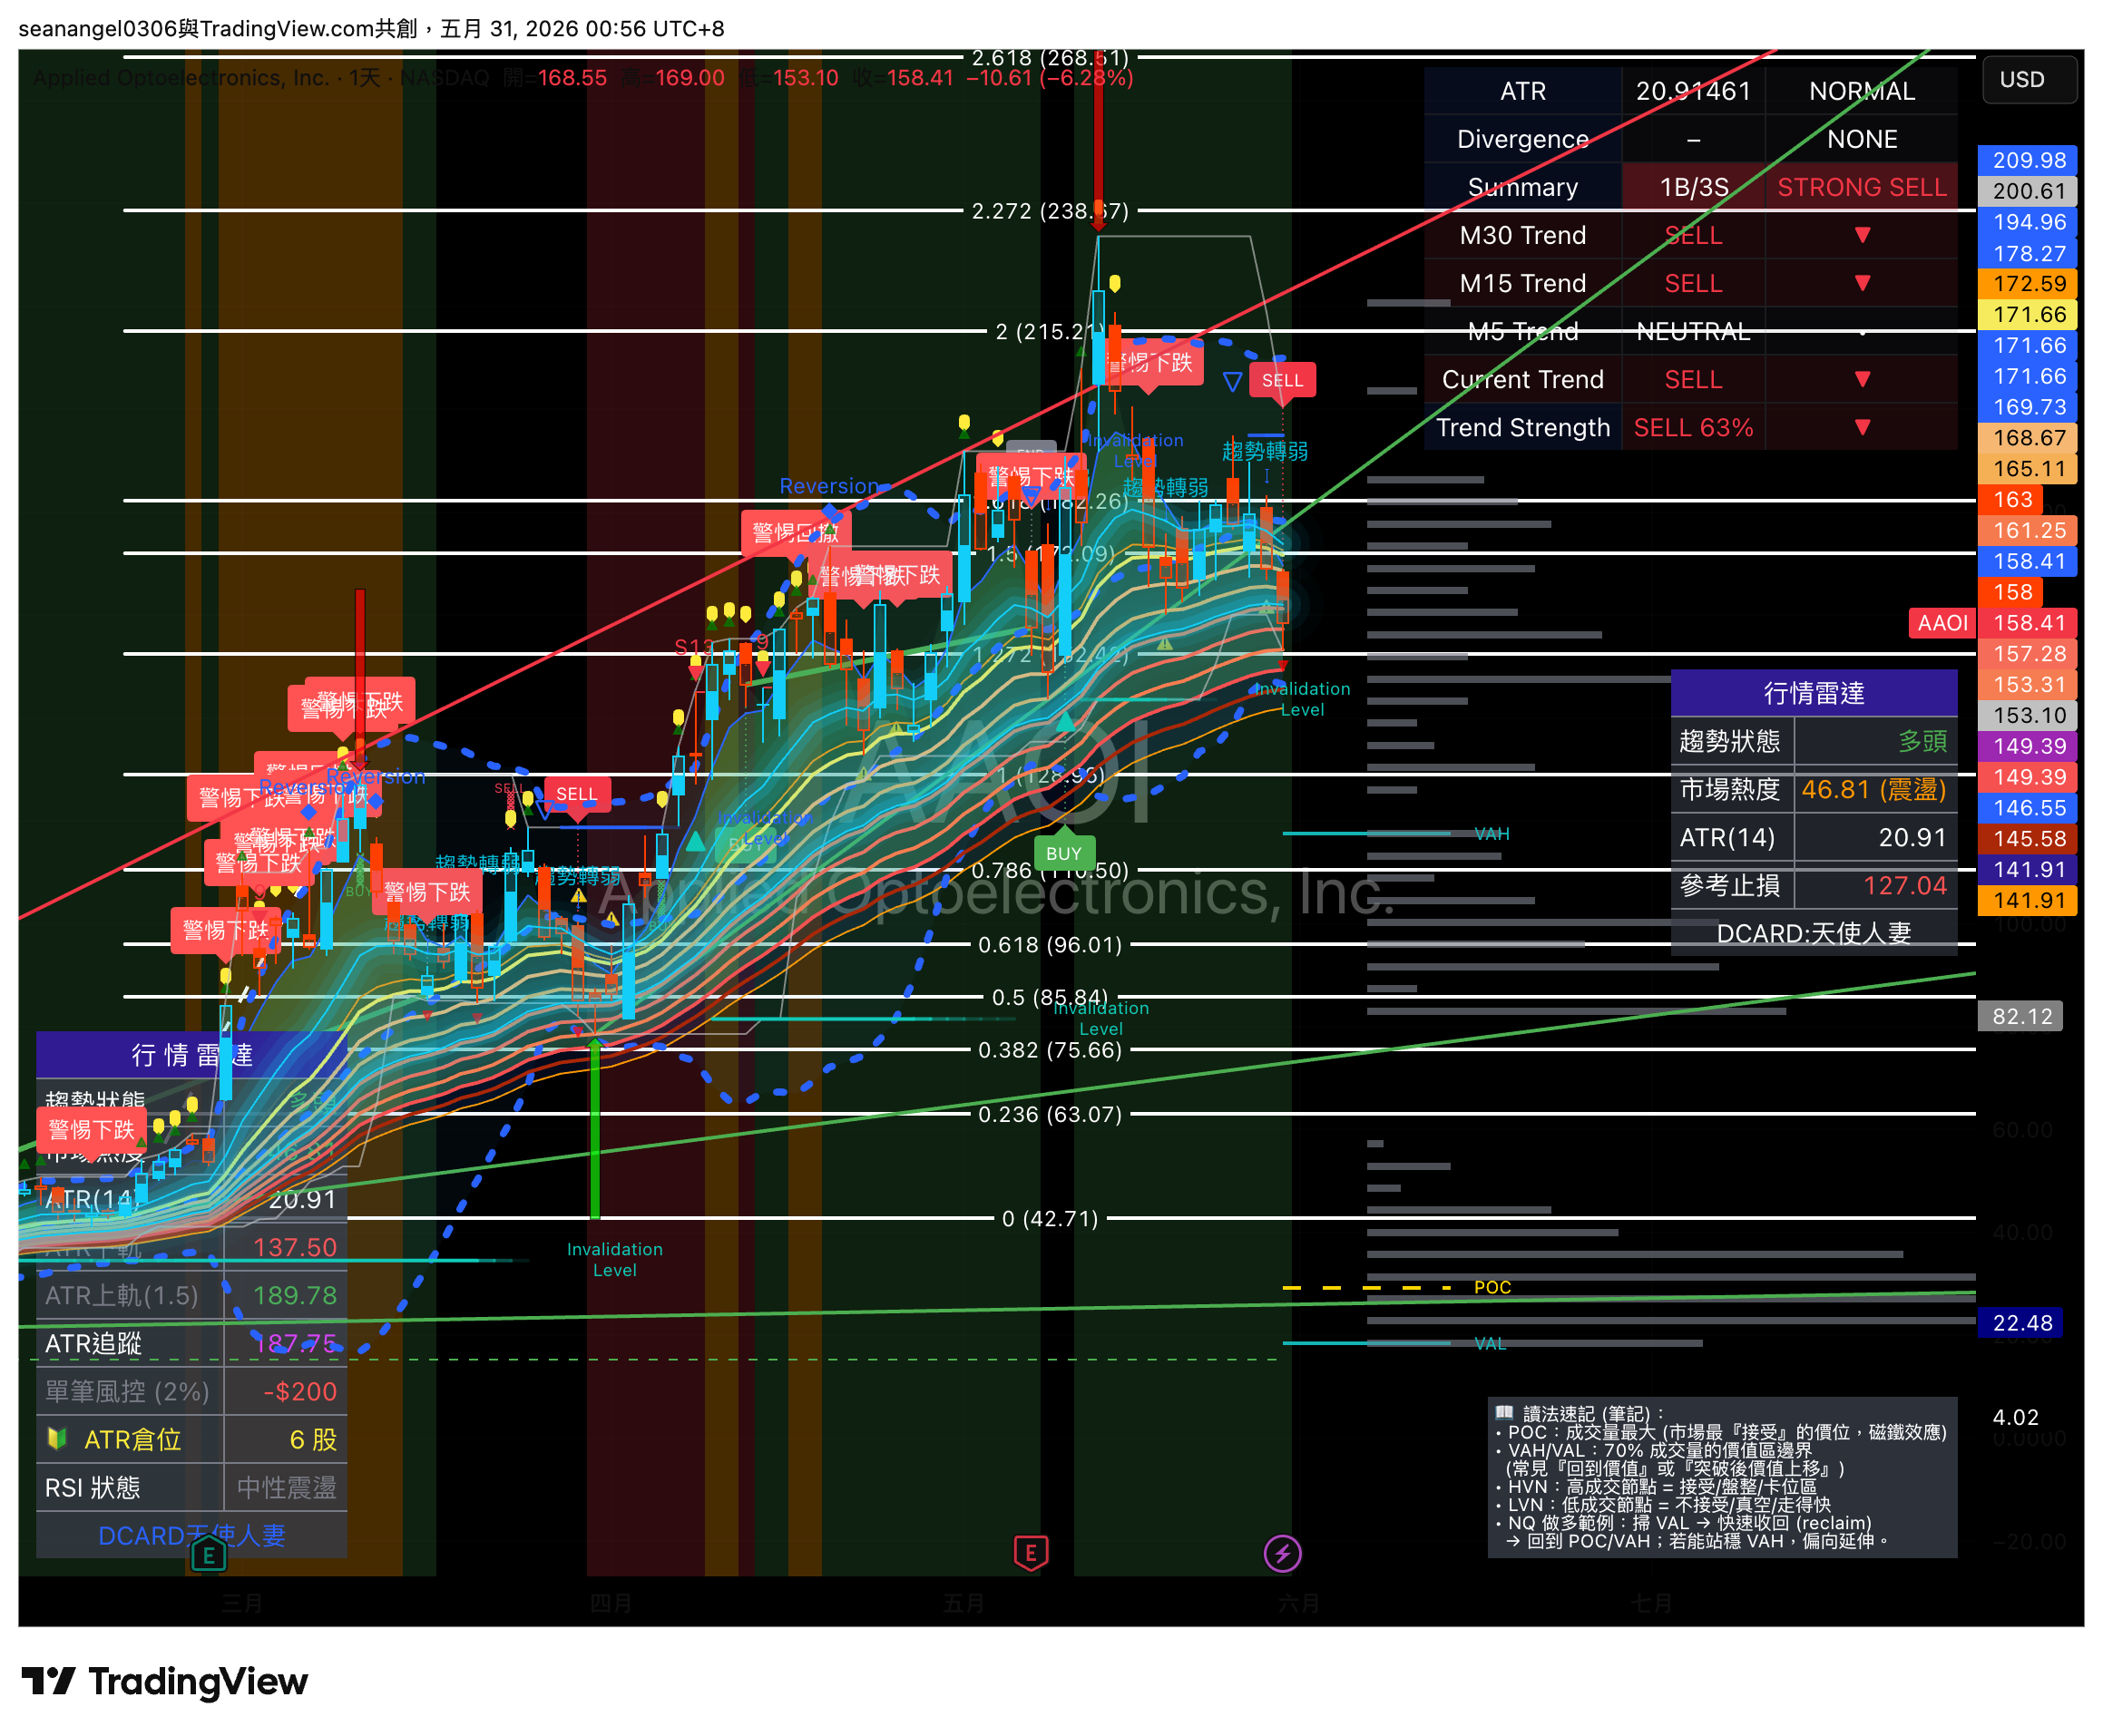The image size is (2103, 1736).
Task: Click the ATR倉位 beginner-badge icon
Action: tap(57, 1438)
